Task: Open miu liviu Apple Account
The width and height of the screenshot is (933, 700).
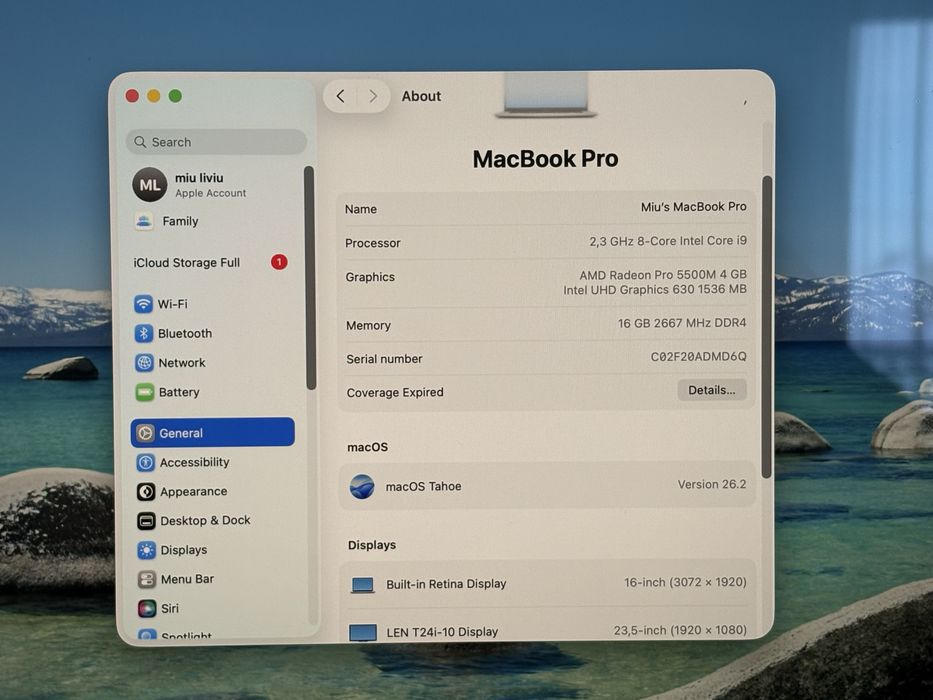Action: tap(212, 185)
